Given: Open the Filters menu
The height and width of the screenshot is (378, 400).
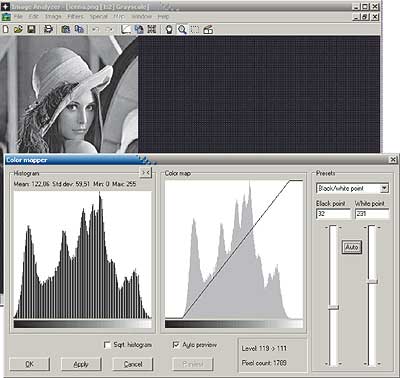Looking at the screenshot, I should [76, 16].
